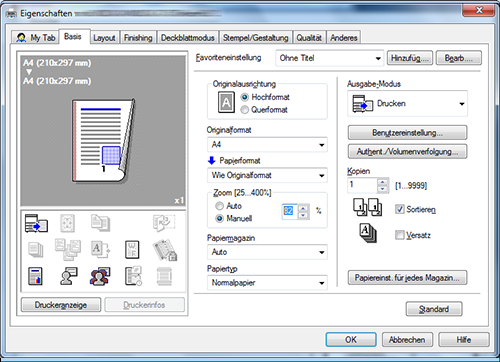Viewport: 500px width, 362px height.
Task: Switch to the Layout tab
Action: 104,38
